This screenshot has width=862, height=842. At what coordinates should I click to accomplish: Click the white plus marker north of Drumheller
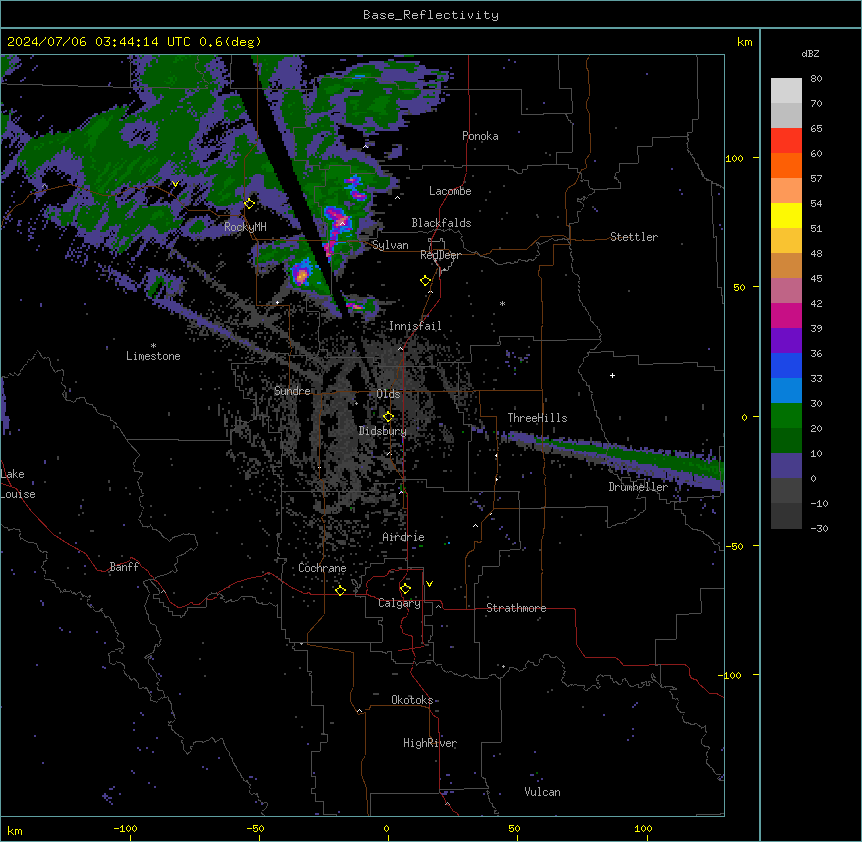click(x=612, y=375)
